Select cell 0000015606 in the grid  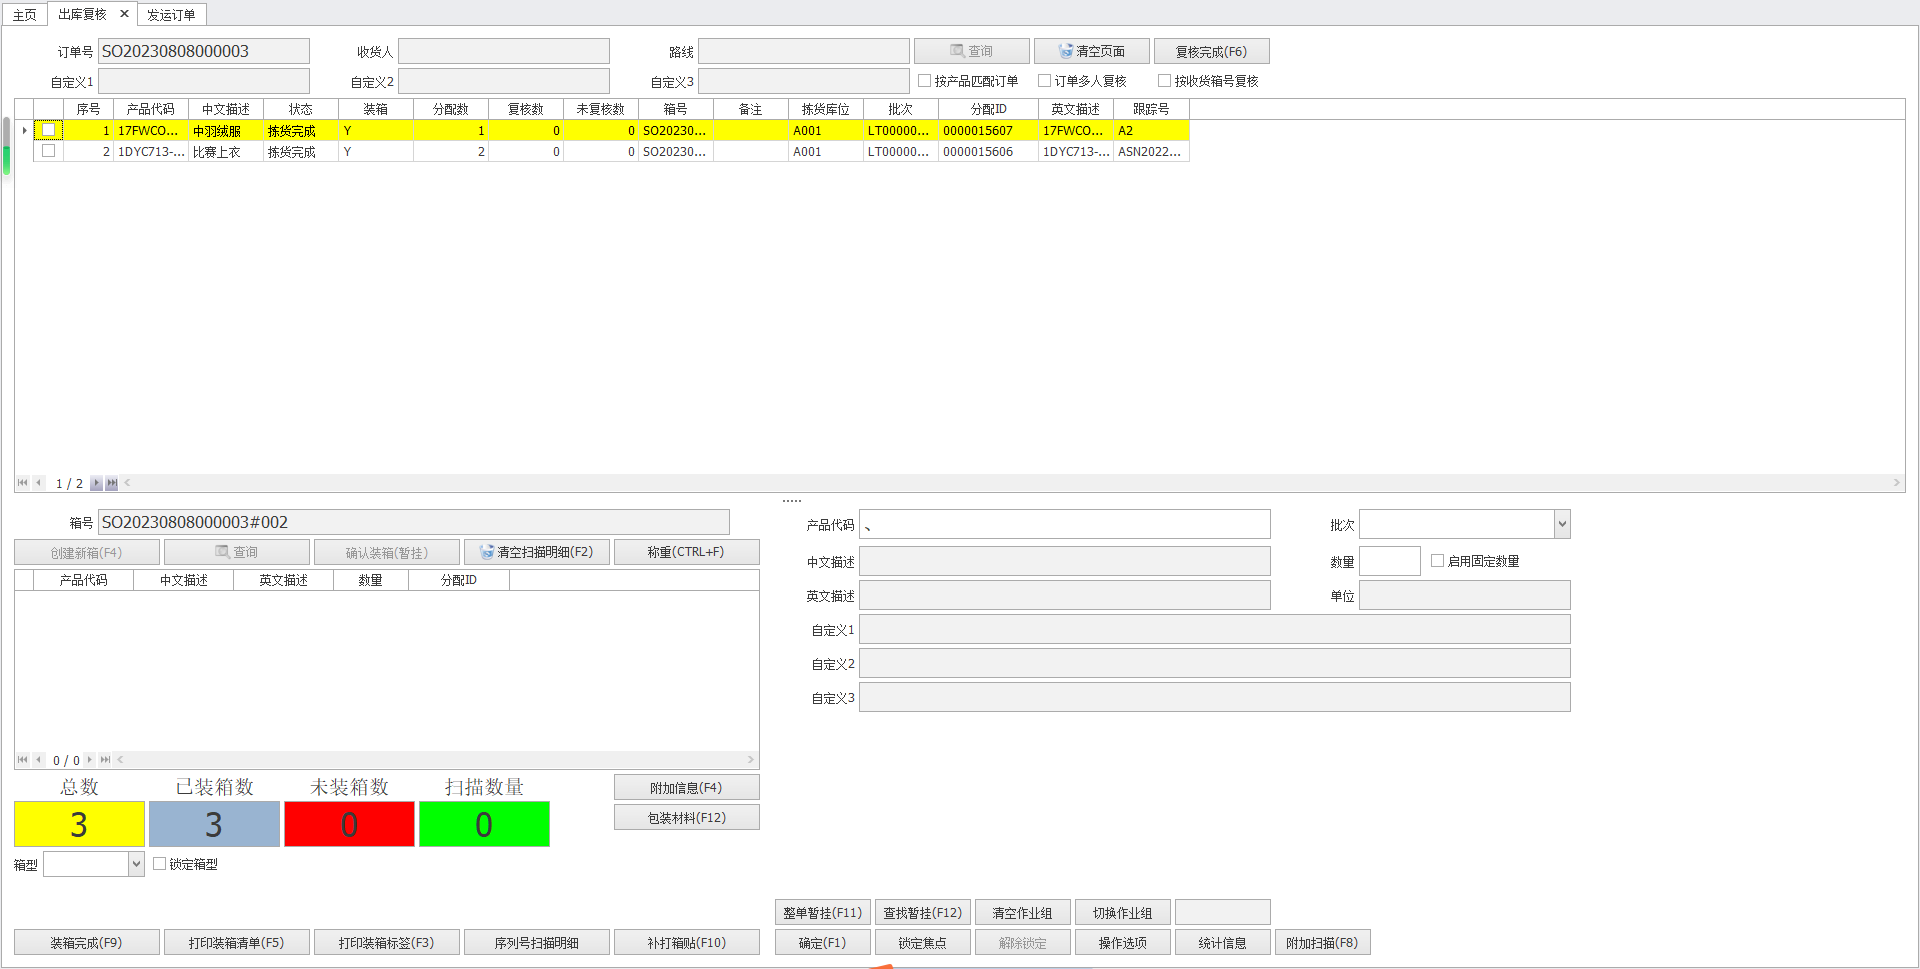[x=988, y=152]
